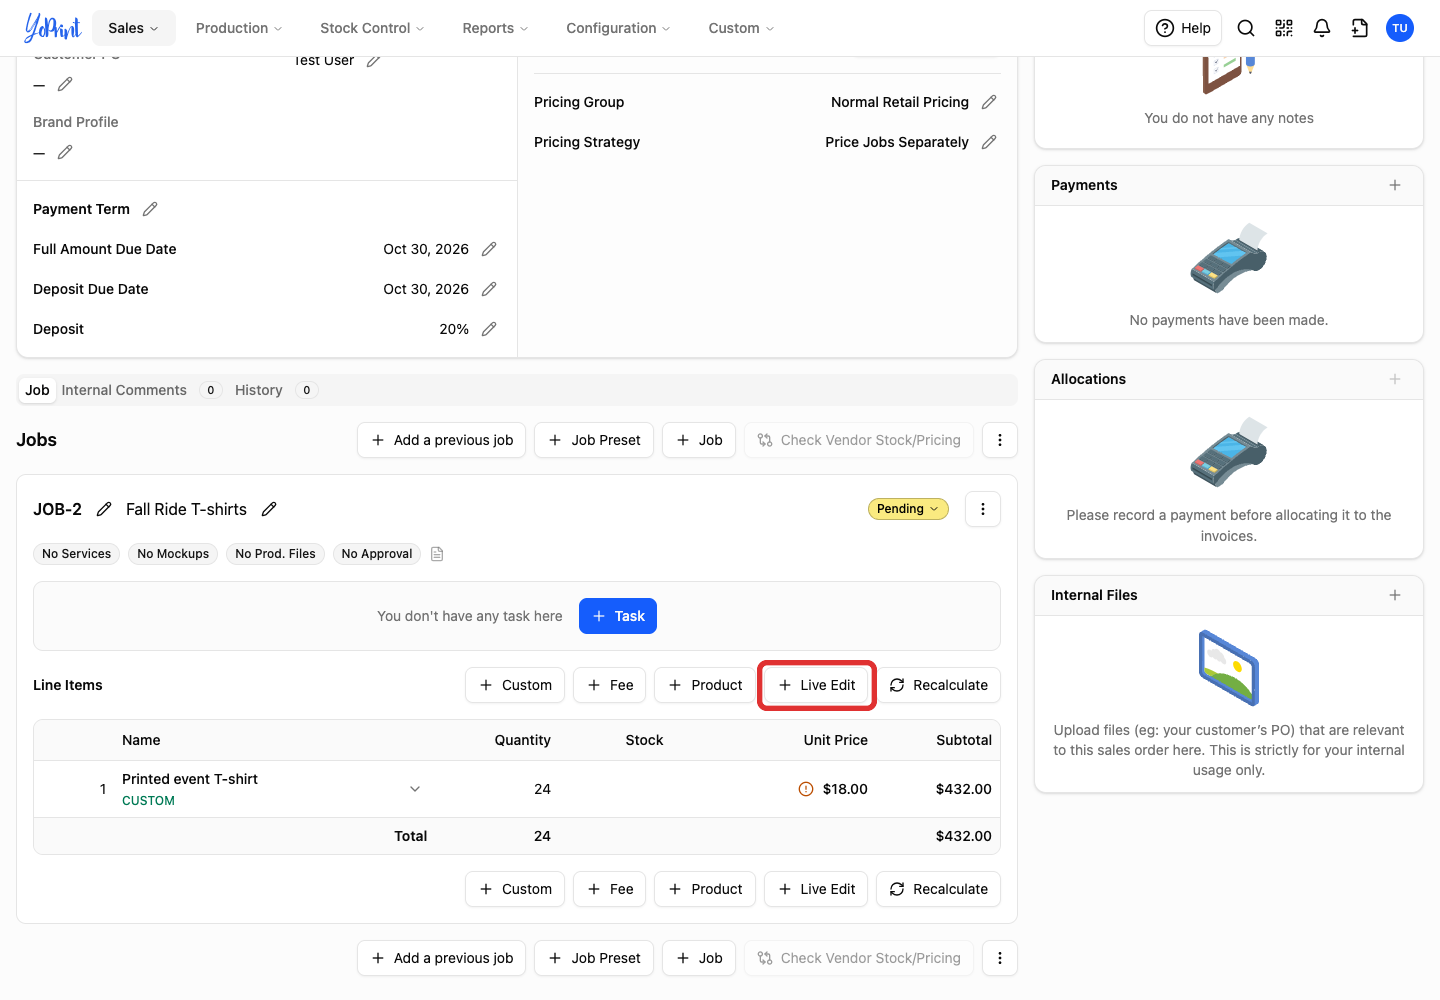Open the Reports menu
This screenshot has height=1000, width=1440.
click(495, 28)
